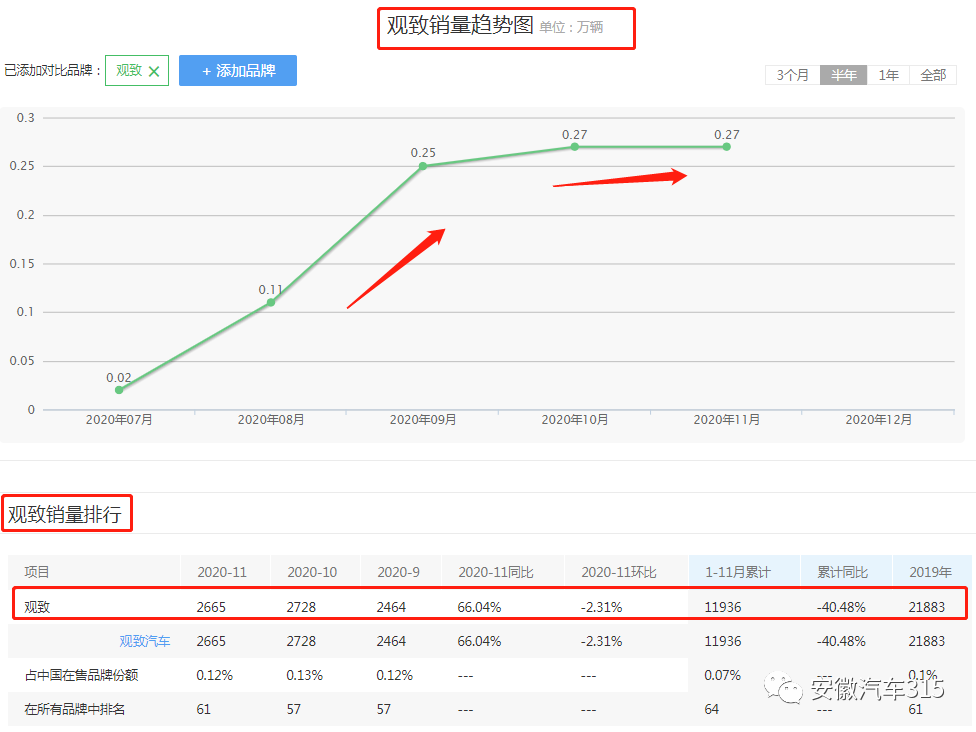Click the 观致销量趋势图 chart title
The image size is (976, 732).
click(x=460, y=26)
